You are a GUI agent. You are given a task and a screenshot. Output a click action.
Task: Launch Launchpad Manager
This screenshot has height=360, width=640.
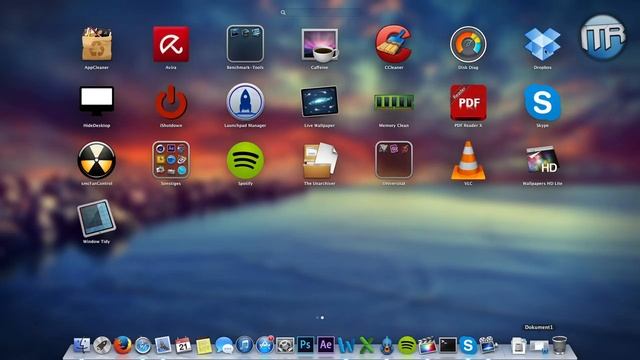pyautogui.click(x=245, y=102)
